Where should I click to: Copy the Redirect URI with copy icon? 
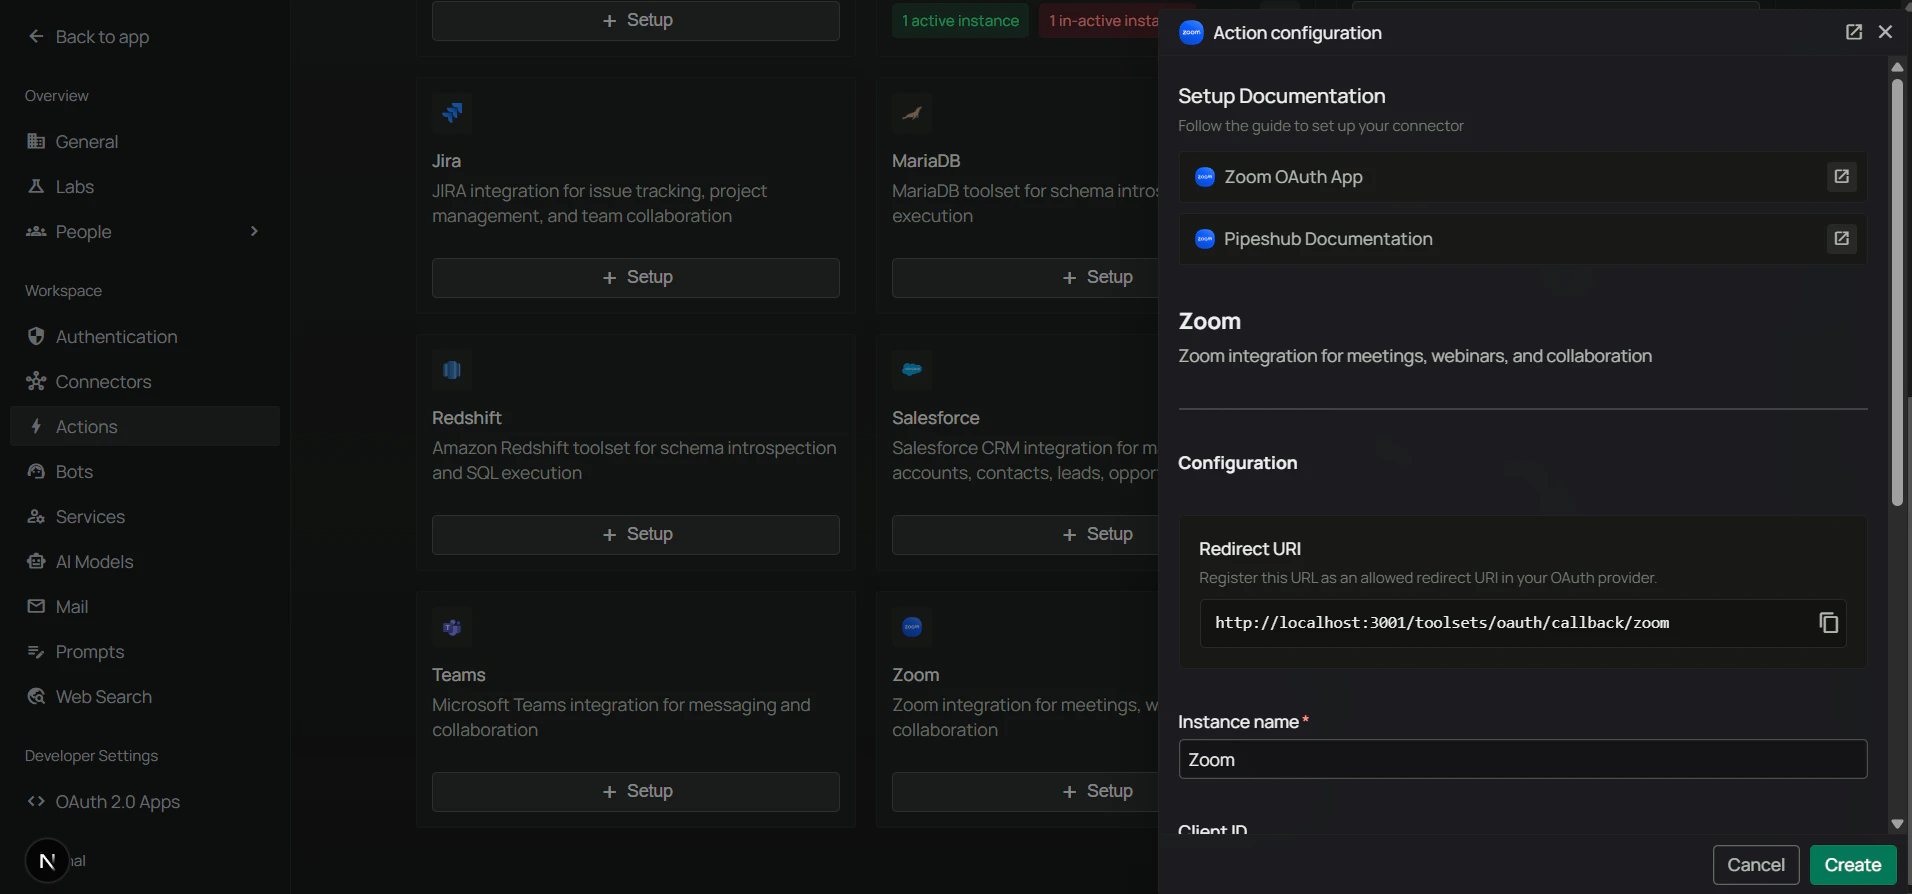(x=1828, y=623)
